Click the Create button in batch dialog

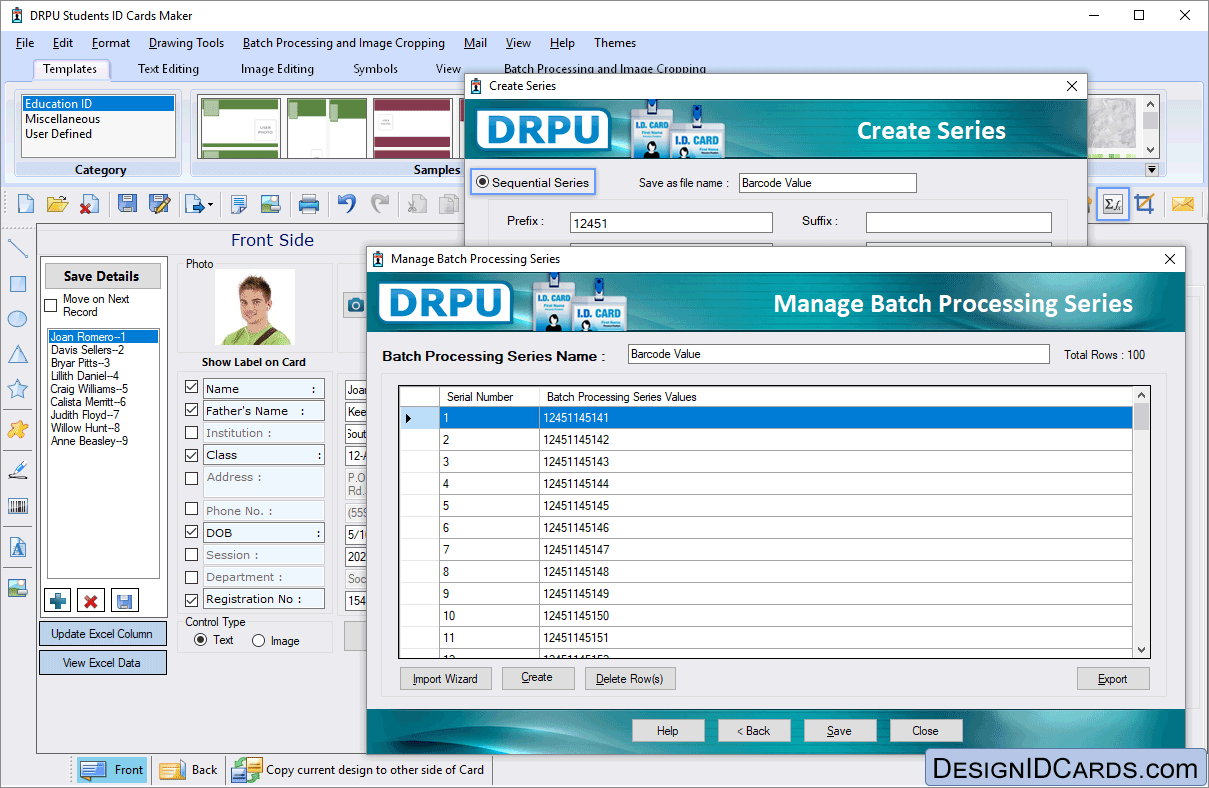pyautogui.click(x=537, y=678)
